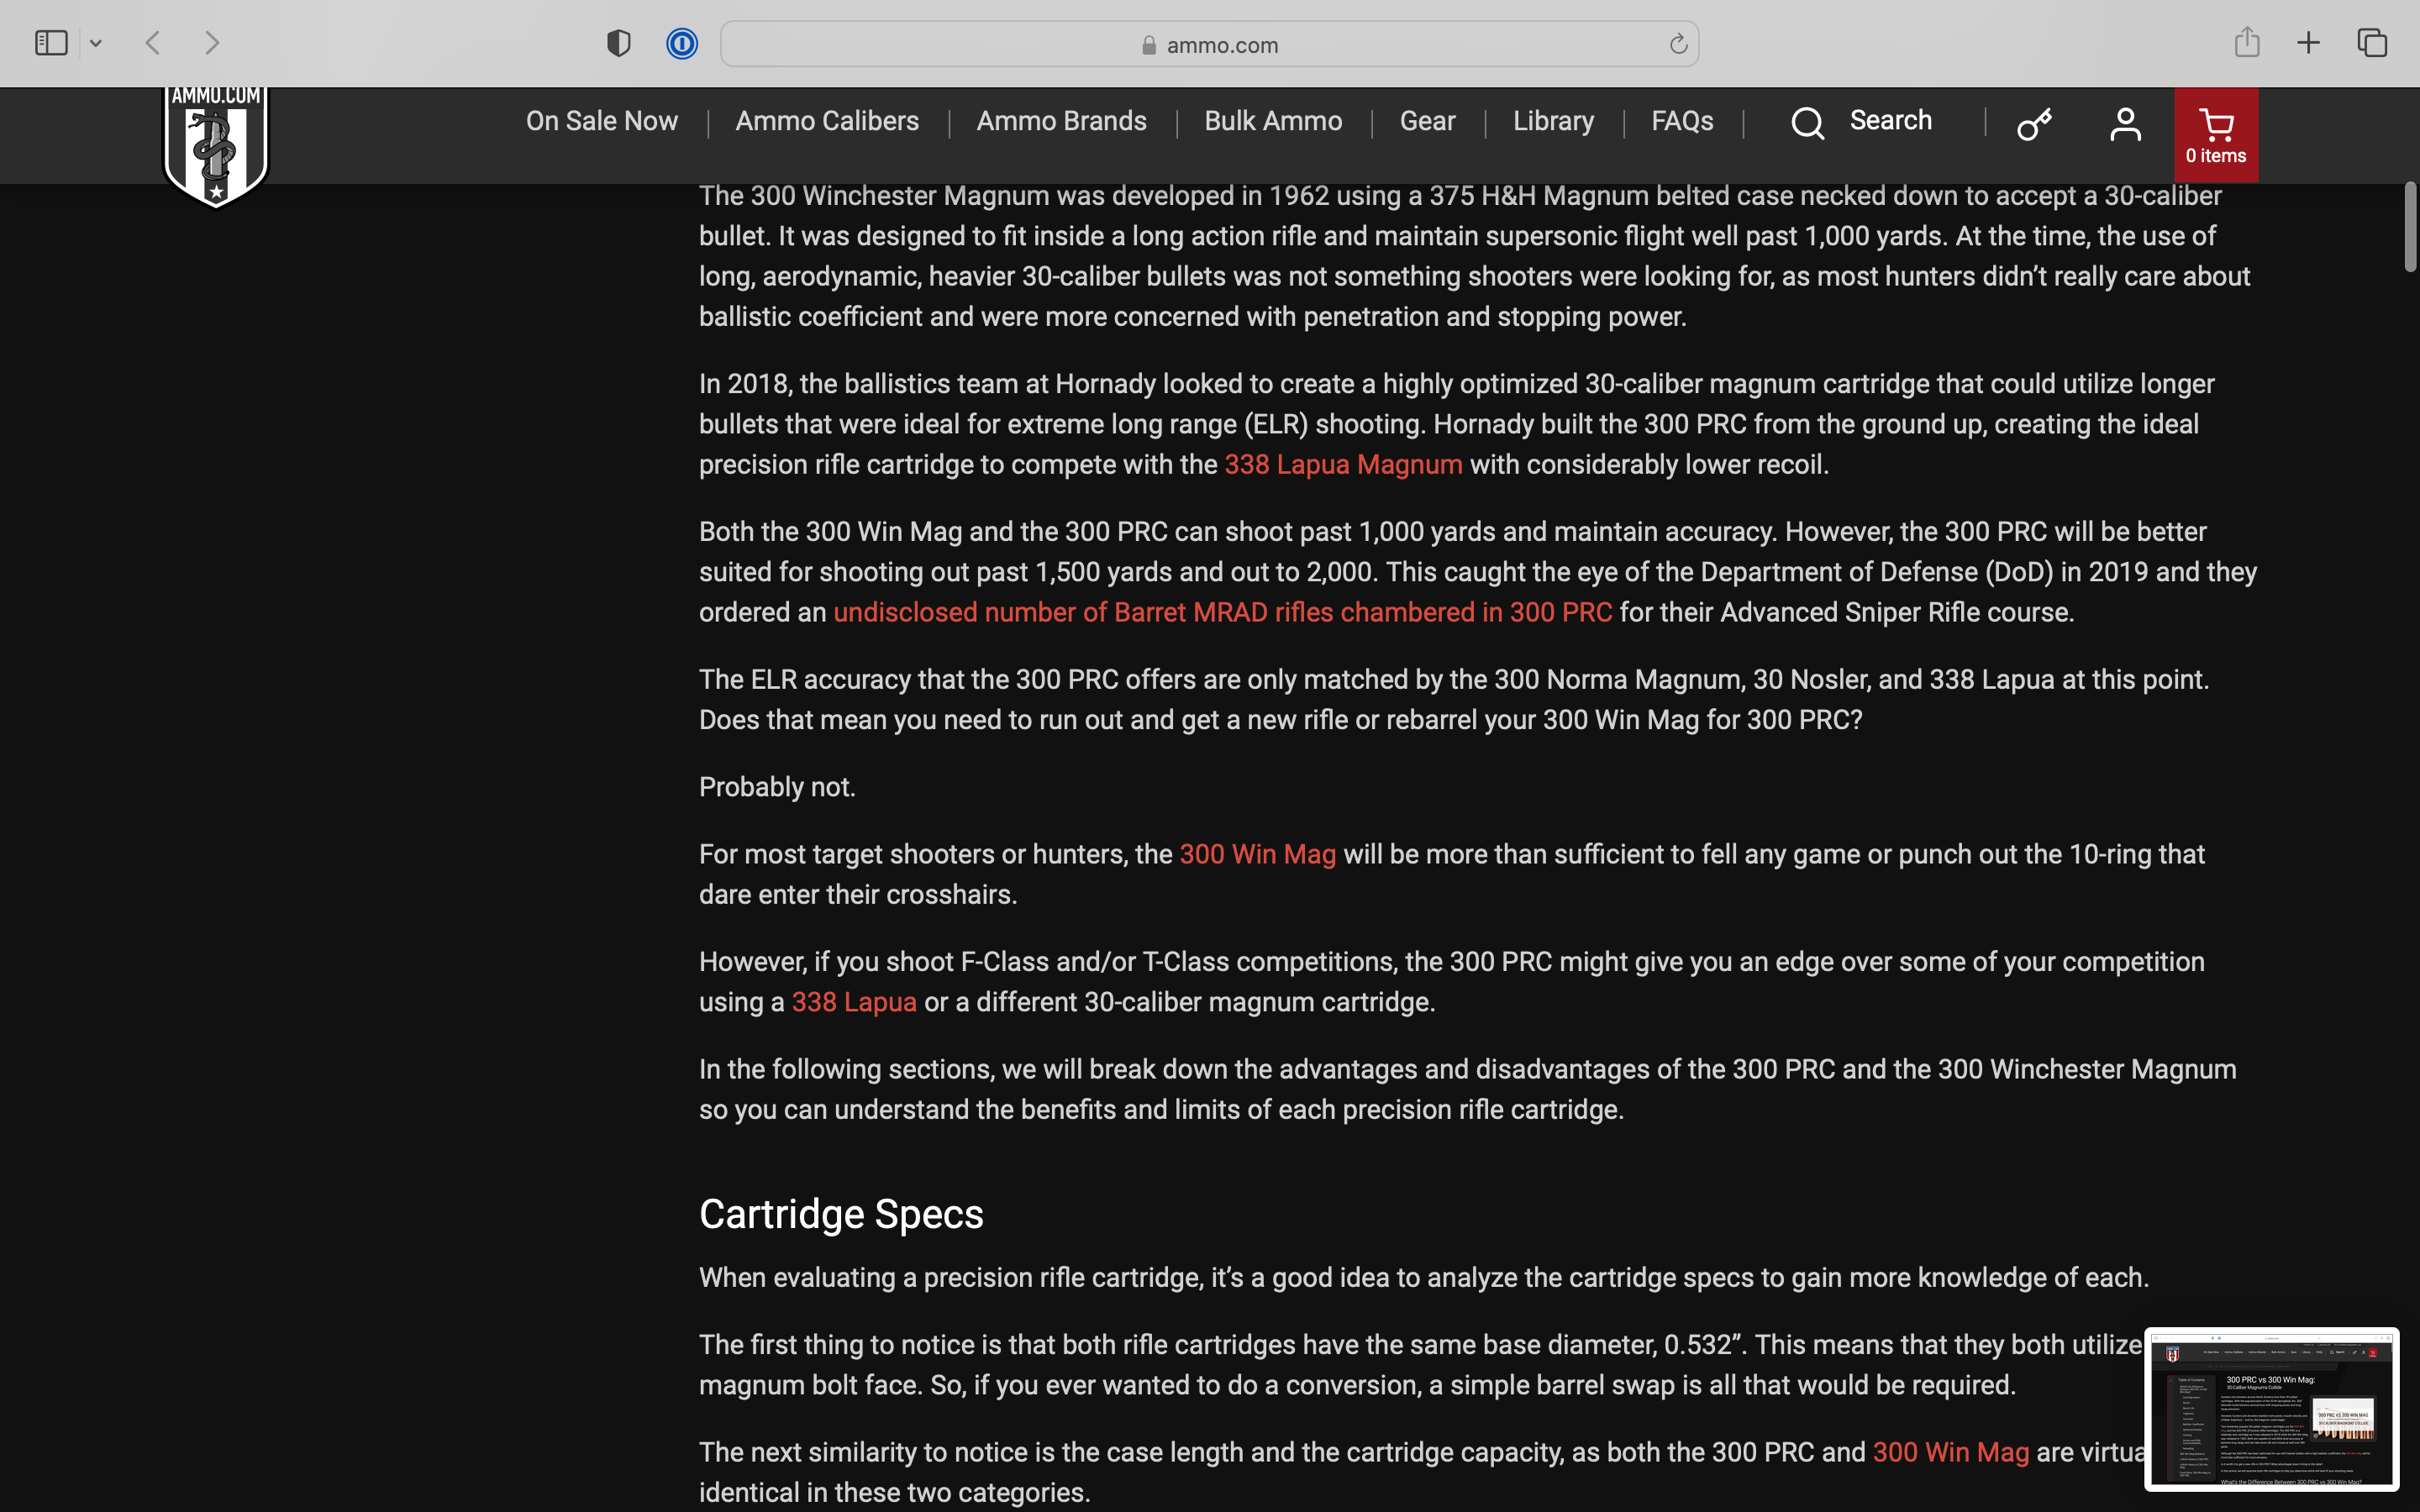
Task: Follow the 300 Win Mag link after 'hunters, the'
Action: tap(1257, 854)
